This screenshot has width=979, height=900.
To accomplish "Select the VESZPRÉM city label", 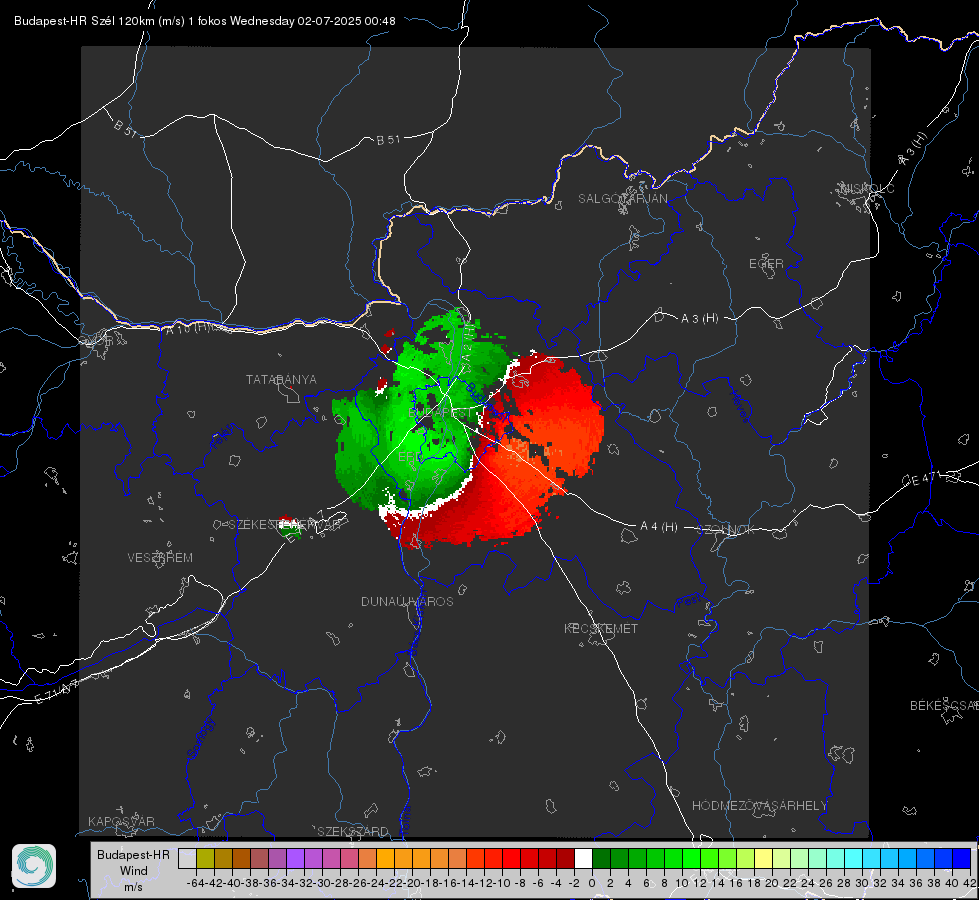I will tap(160, 557).
